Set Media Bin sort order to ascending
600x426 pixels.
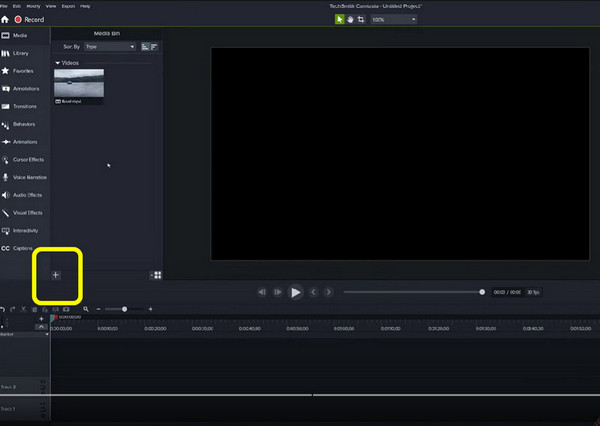coord(145,47)
